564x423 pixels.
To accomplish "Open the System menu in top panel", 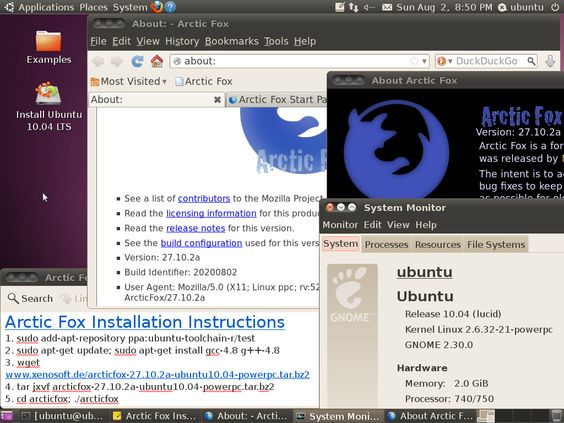I will (130, 7).
